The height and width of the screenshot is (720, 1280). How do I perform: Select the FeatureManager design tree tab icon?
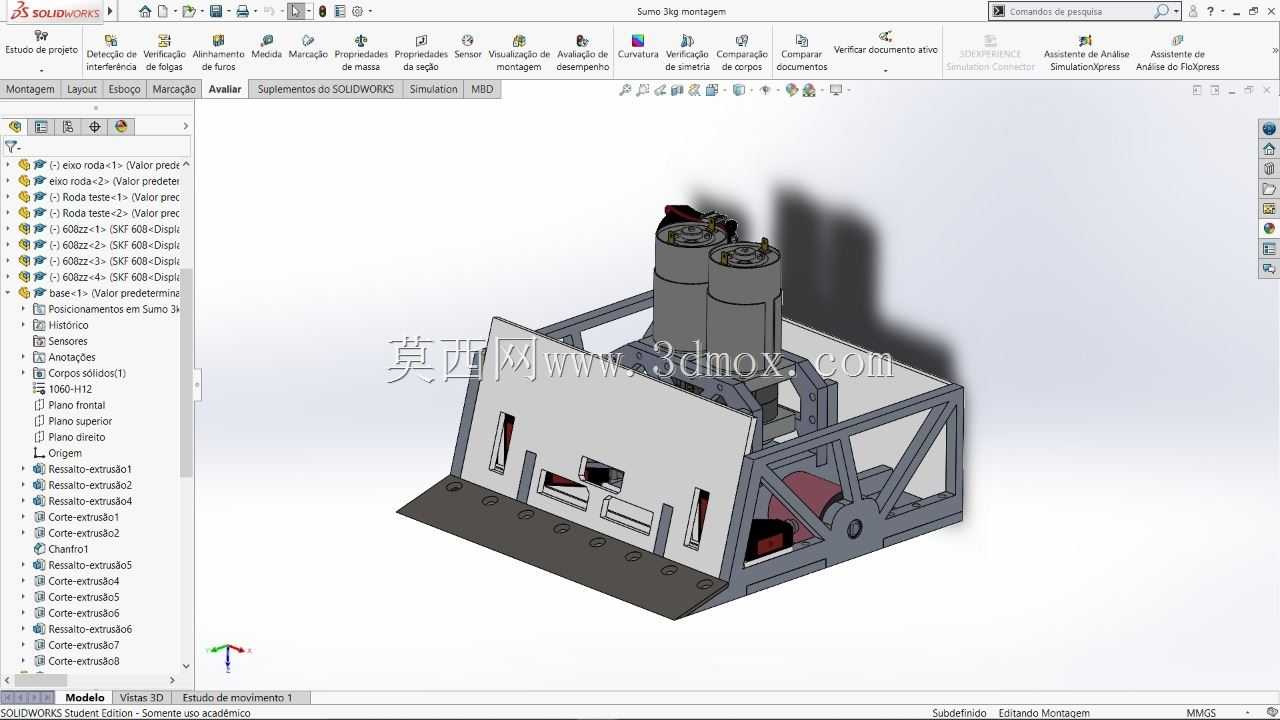(15, 127)
